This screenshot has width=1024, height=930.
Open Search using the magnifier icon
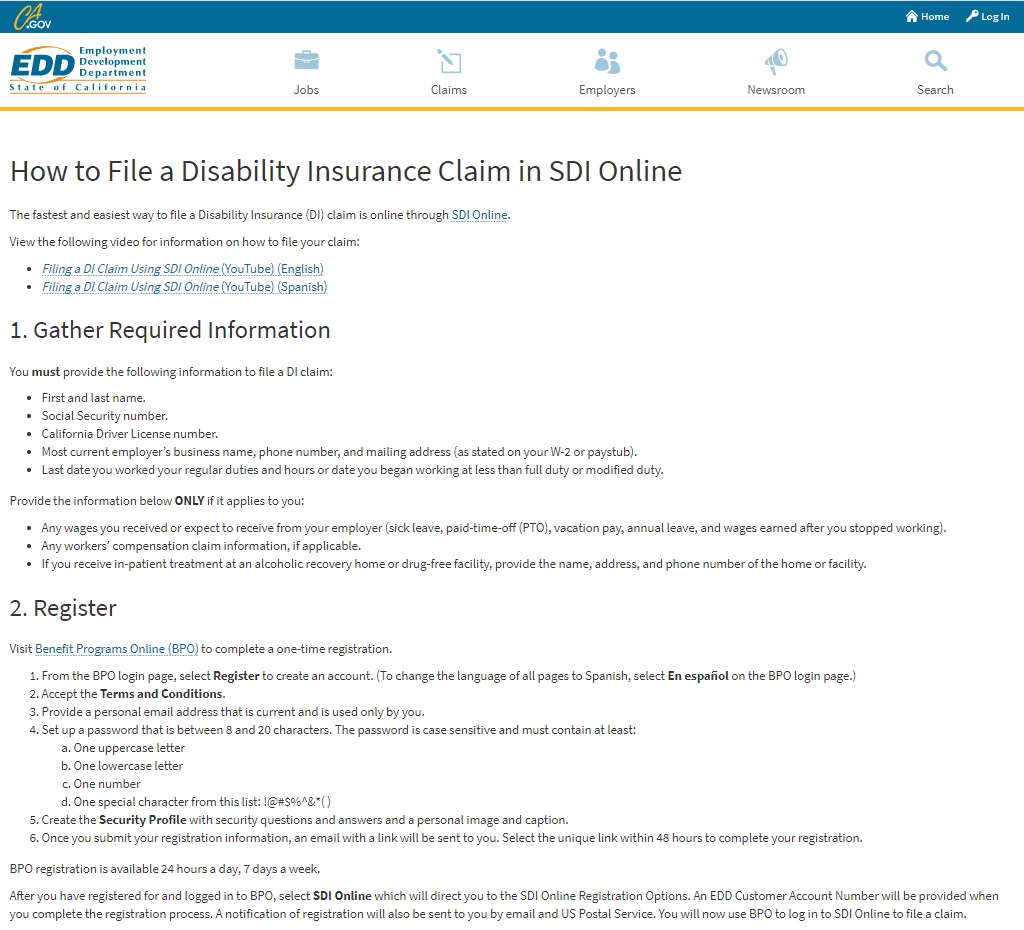pos(935,60)
